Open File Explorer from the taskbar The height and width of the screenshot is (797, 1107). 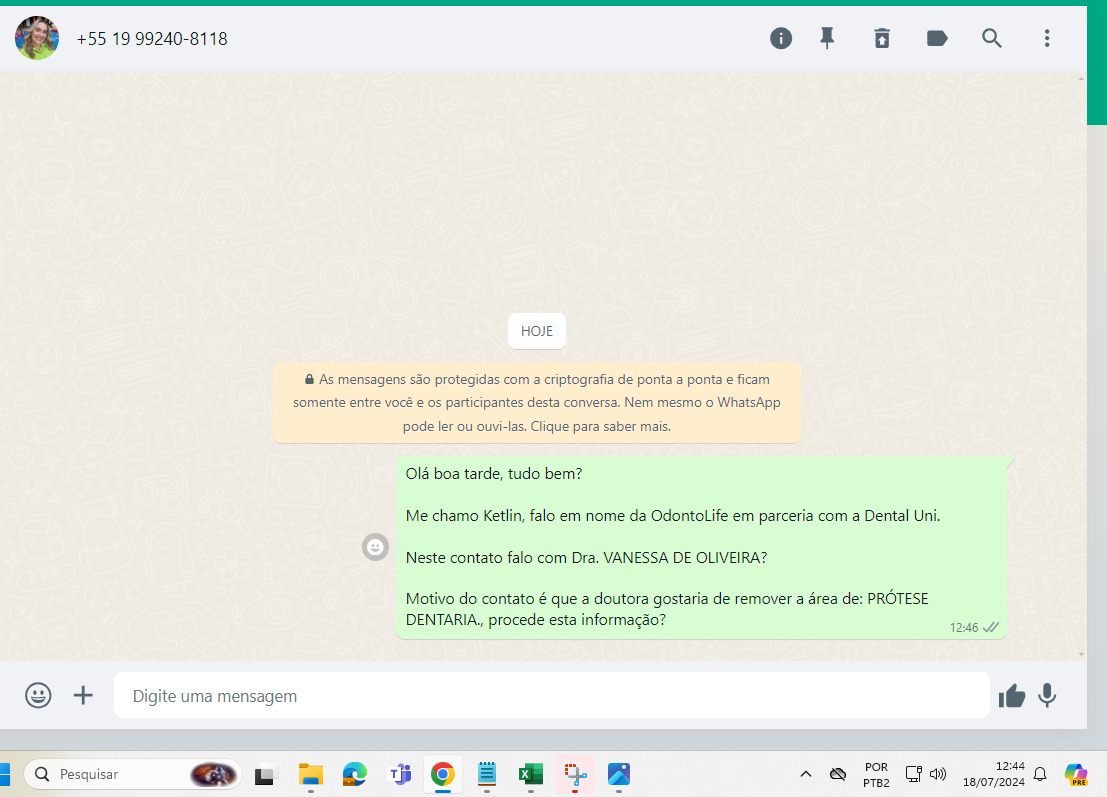pos(311,774)
